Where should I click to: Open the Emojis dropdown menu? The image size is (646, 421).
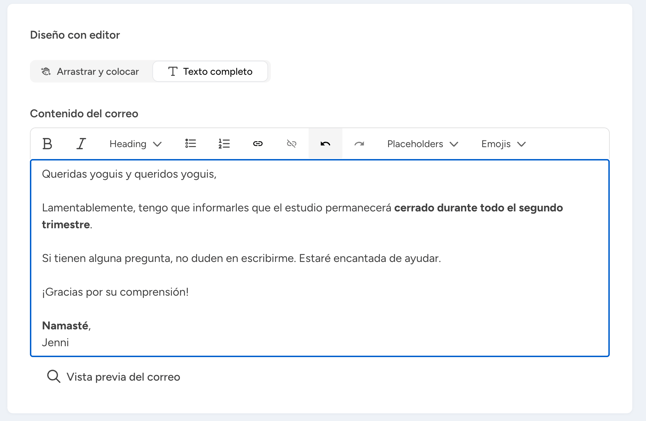pyautogui.click(x=503, y=144)
